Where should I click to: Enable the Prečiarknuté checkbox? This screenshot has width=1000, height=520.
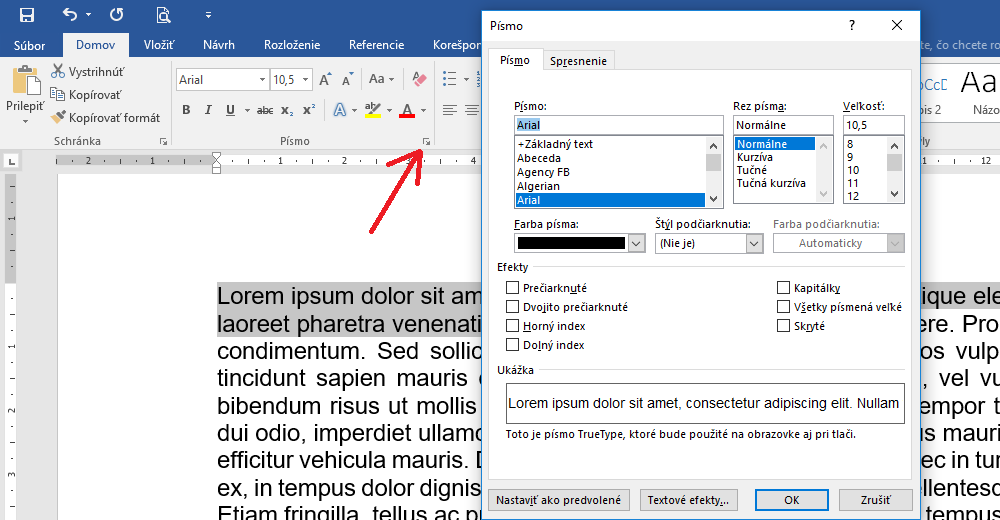pyautogui.click(x=513, y=288)
